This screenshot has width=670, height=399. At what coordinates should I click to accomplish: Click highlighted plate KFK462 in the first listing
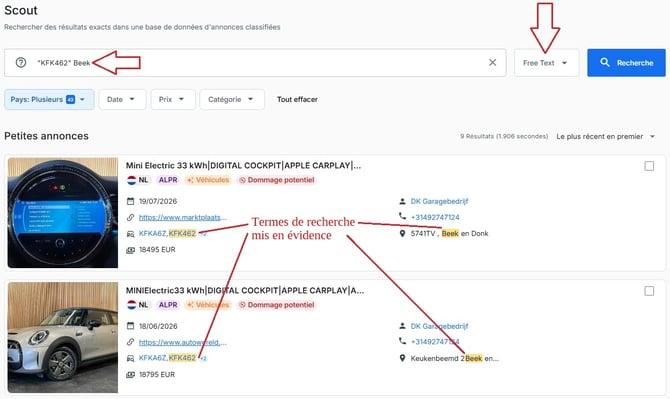coord(182,234)
